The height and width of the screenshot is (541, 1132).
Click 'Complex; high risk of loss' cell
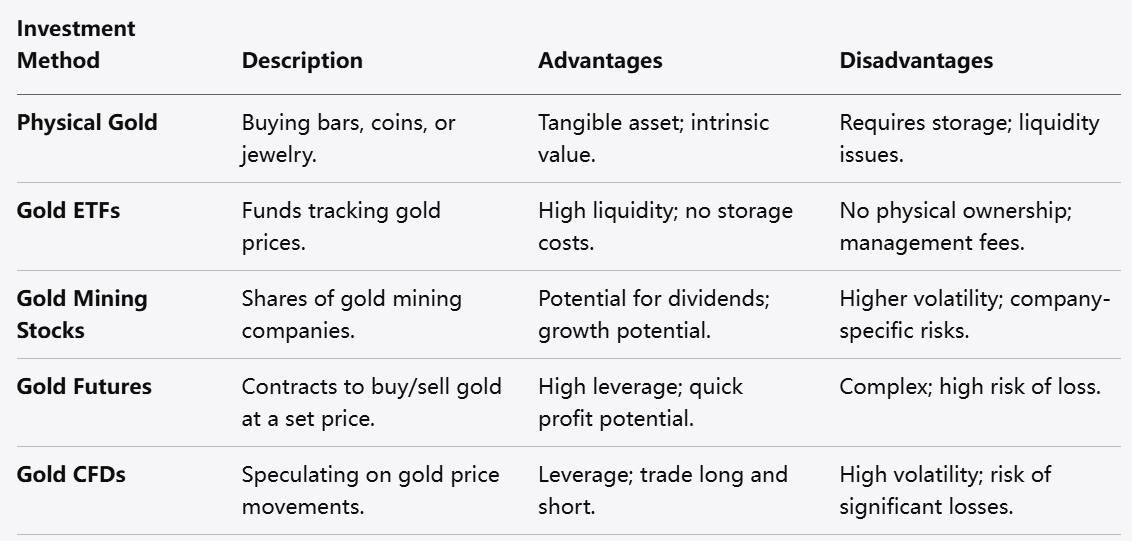tap(970, 387)
